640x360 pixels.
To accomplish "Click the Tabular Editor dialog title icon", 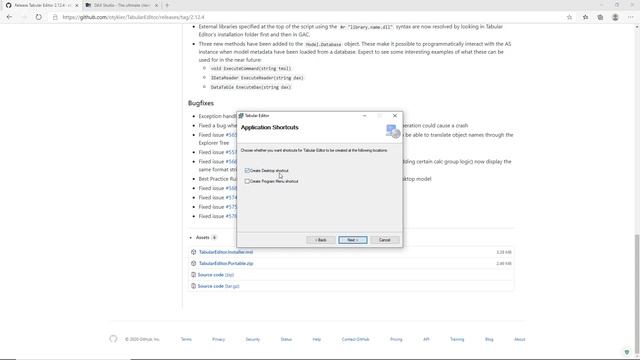I will (241, 116).
